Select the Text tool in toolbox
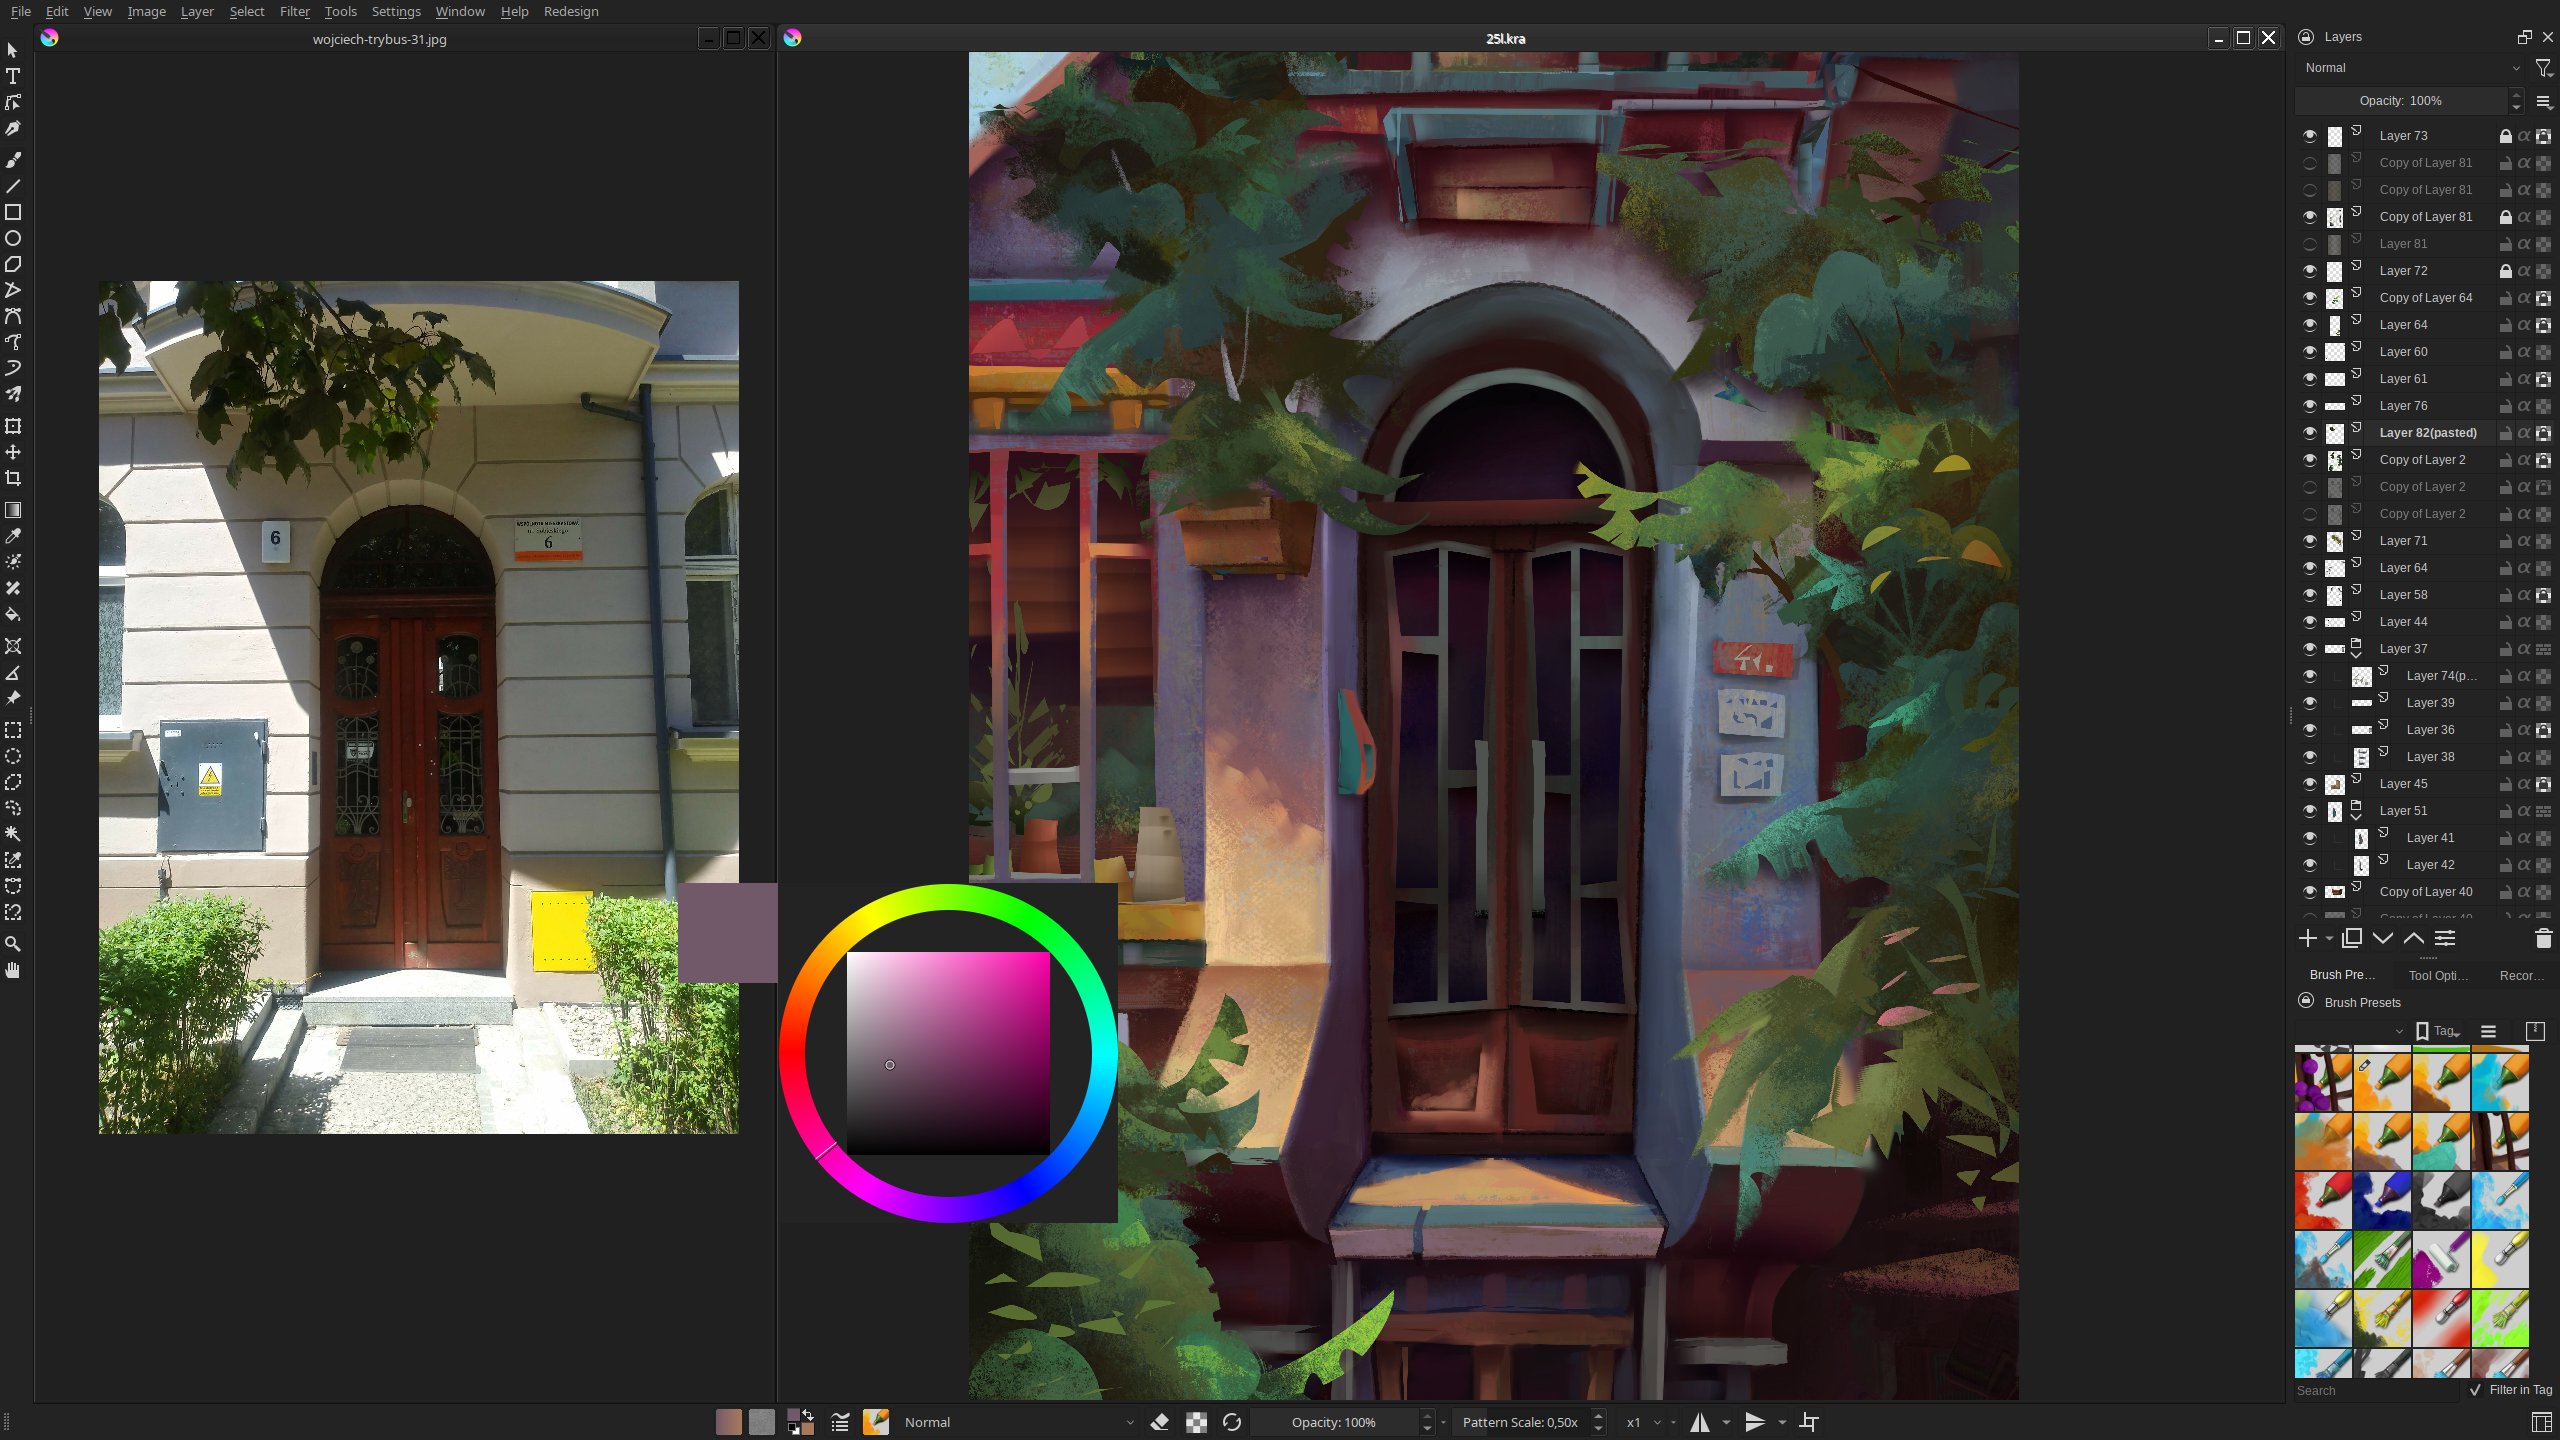Viewport: 2560px width, 1440px height. coord(13,76)
